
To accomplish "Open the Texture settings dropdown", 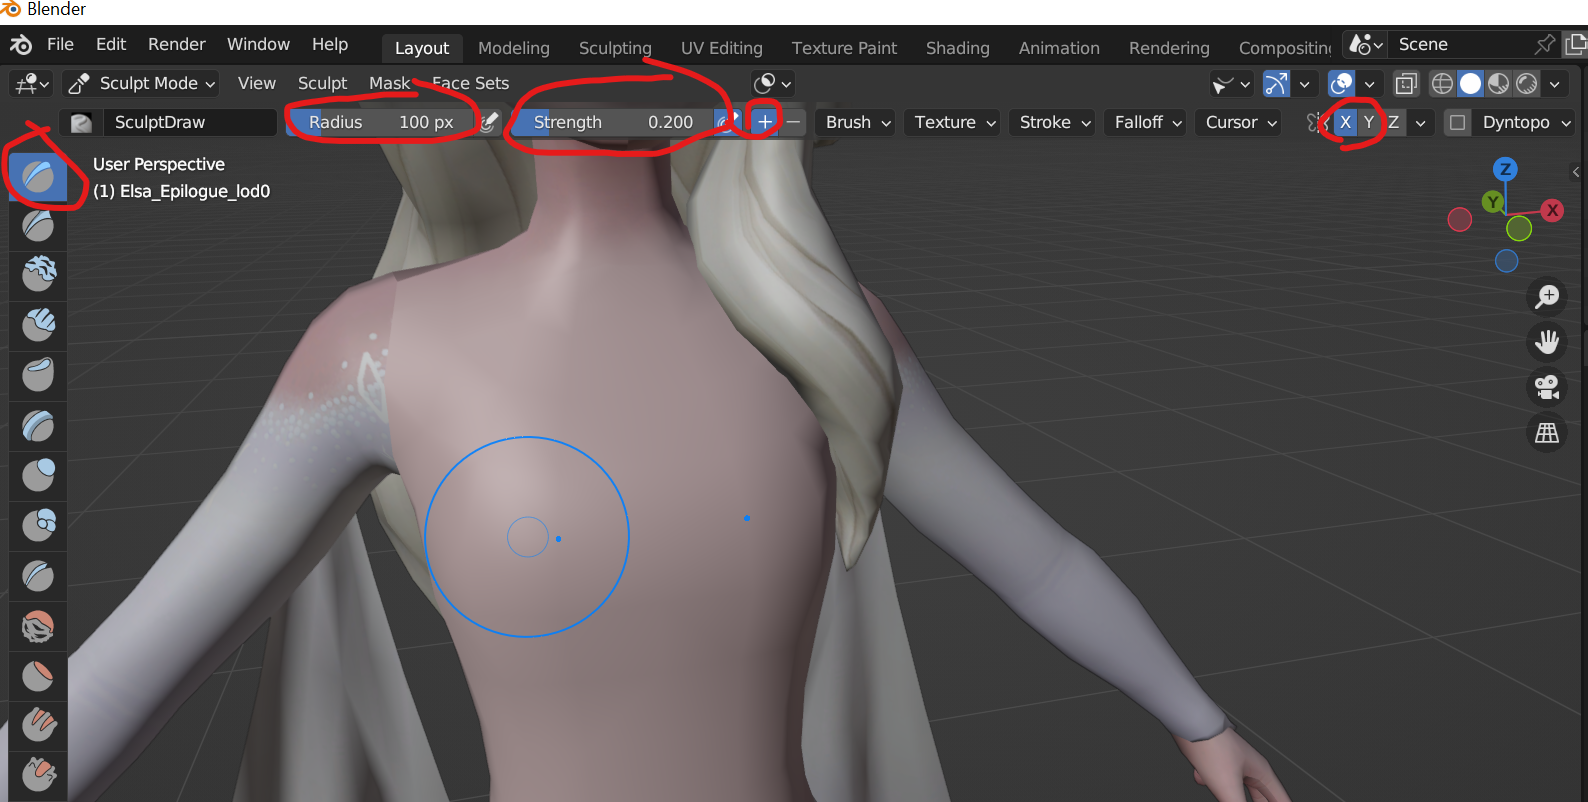I will 954,122.
